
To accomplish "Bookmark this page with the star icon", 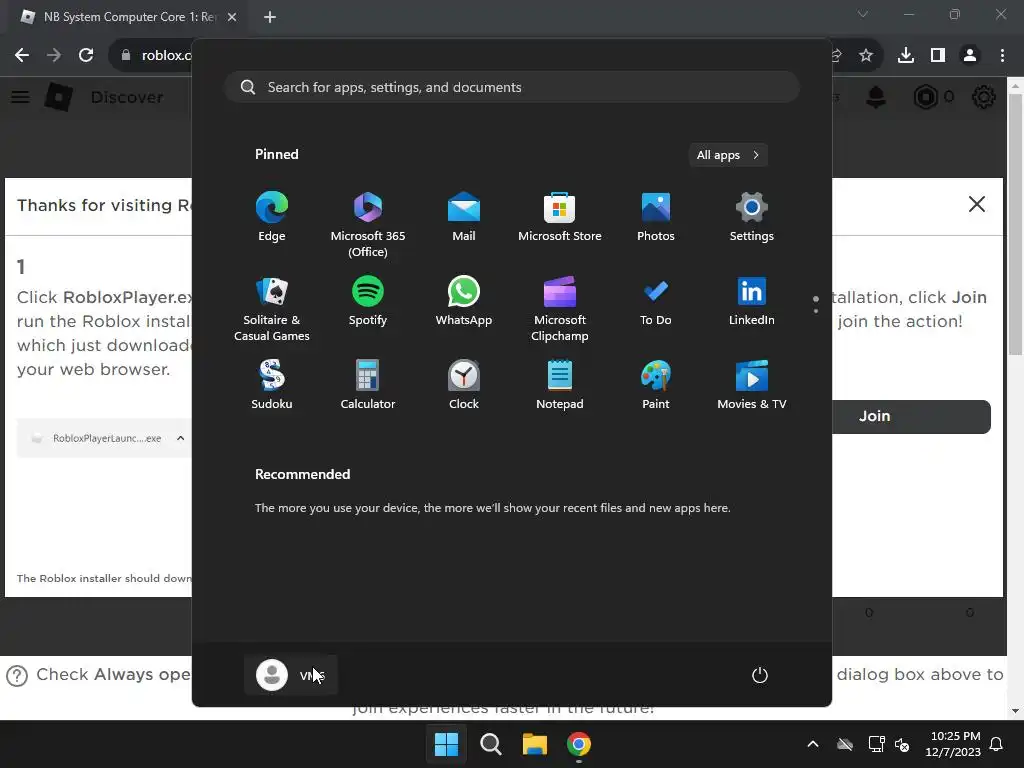I will (x=866, y=55).
